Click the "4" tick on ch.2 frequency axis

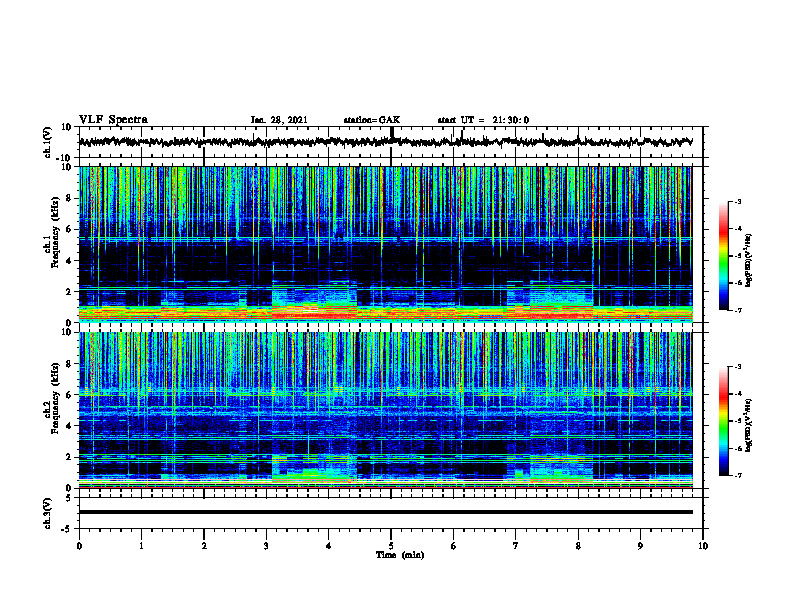[x=69, y=426]
